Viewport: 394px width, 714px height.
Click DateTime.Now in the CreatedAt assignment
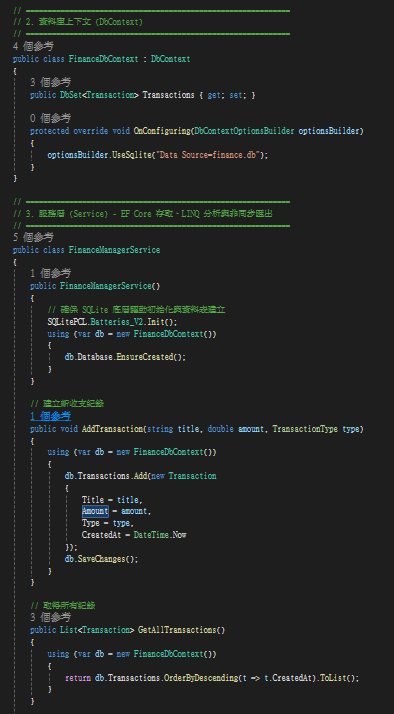160,535
